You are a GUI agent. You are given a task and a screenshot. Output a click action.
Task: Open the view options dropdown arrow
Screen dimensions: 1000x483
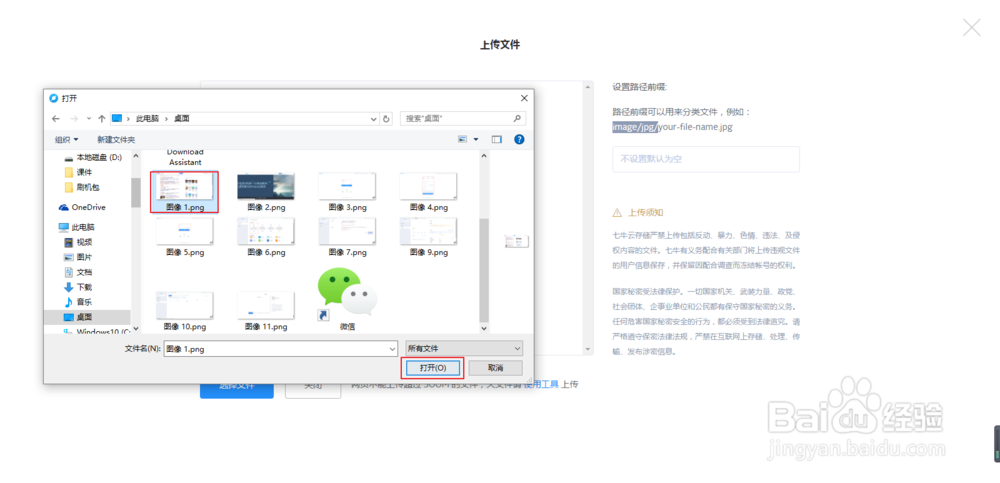pos(476,139)
